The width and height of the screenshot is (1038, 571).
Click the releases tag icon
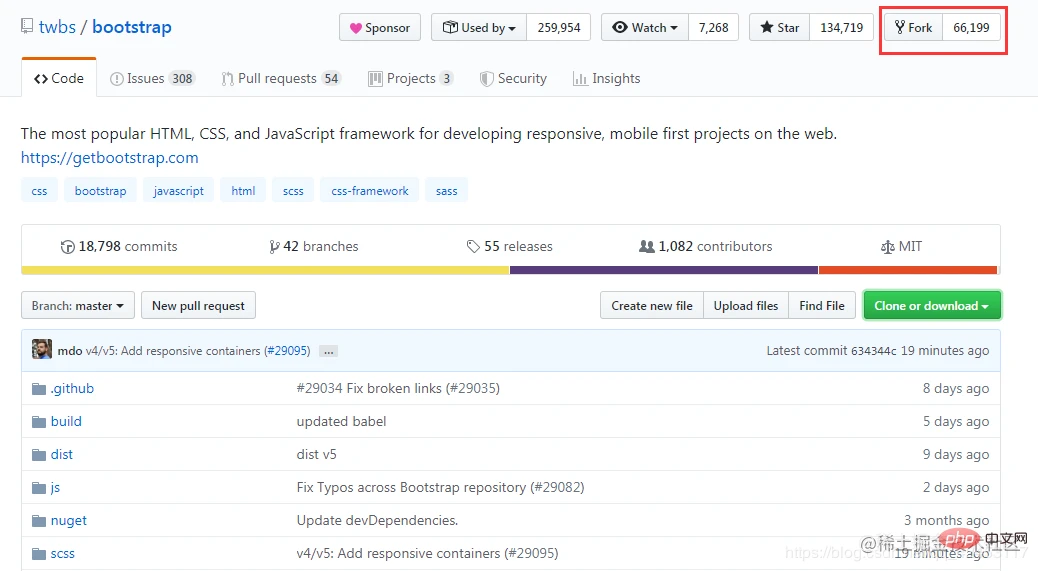(473, 247)
